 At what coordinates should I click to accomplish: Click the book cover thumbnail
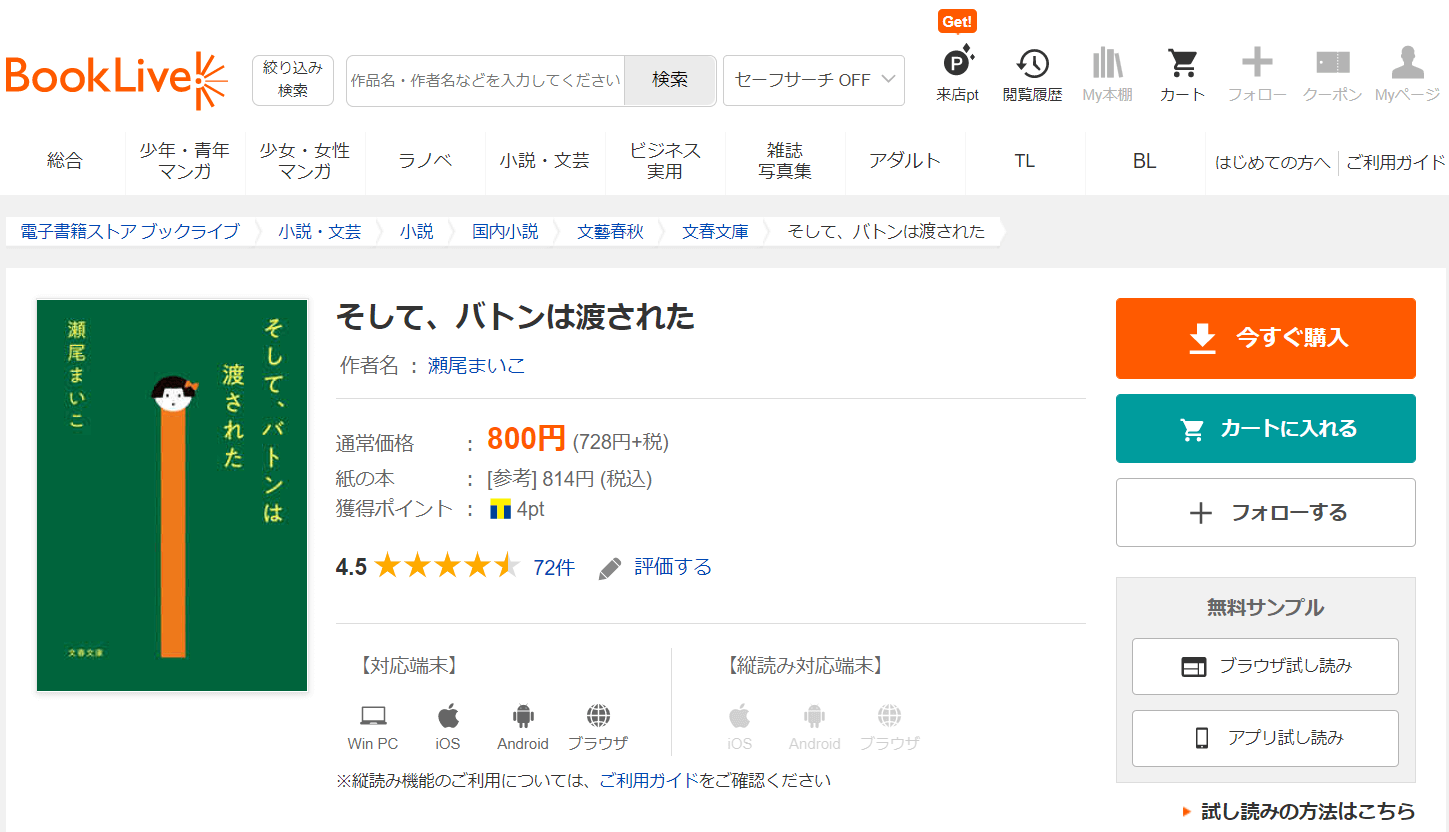(172, 495)
